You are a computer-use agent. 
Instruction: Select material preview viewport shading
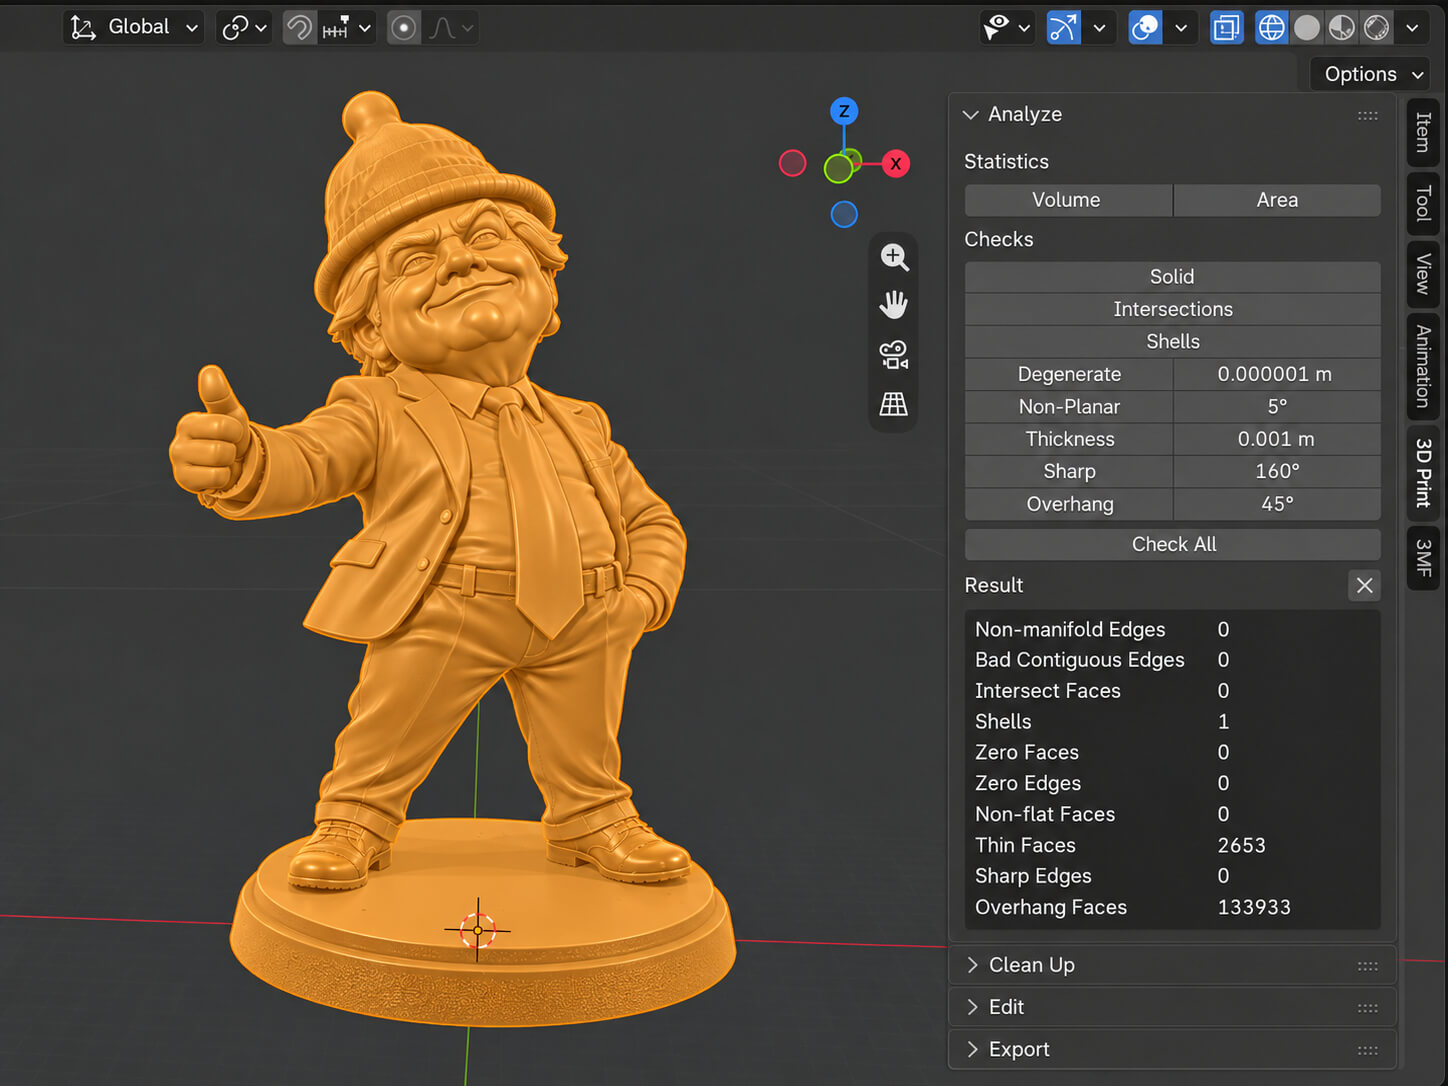(1342, 27)
